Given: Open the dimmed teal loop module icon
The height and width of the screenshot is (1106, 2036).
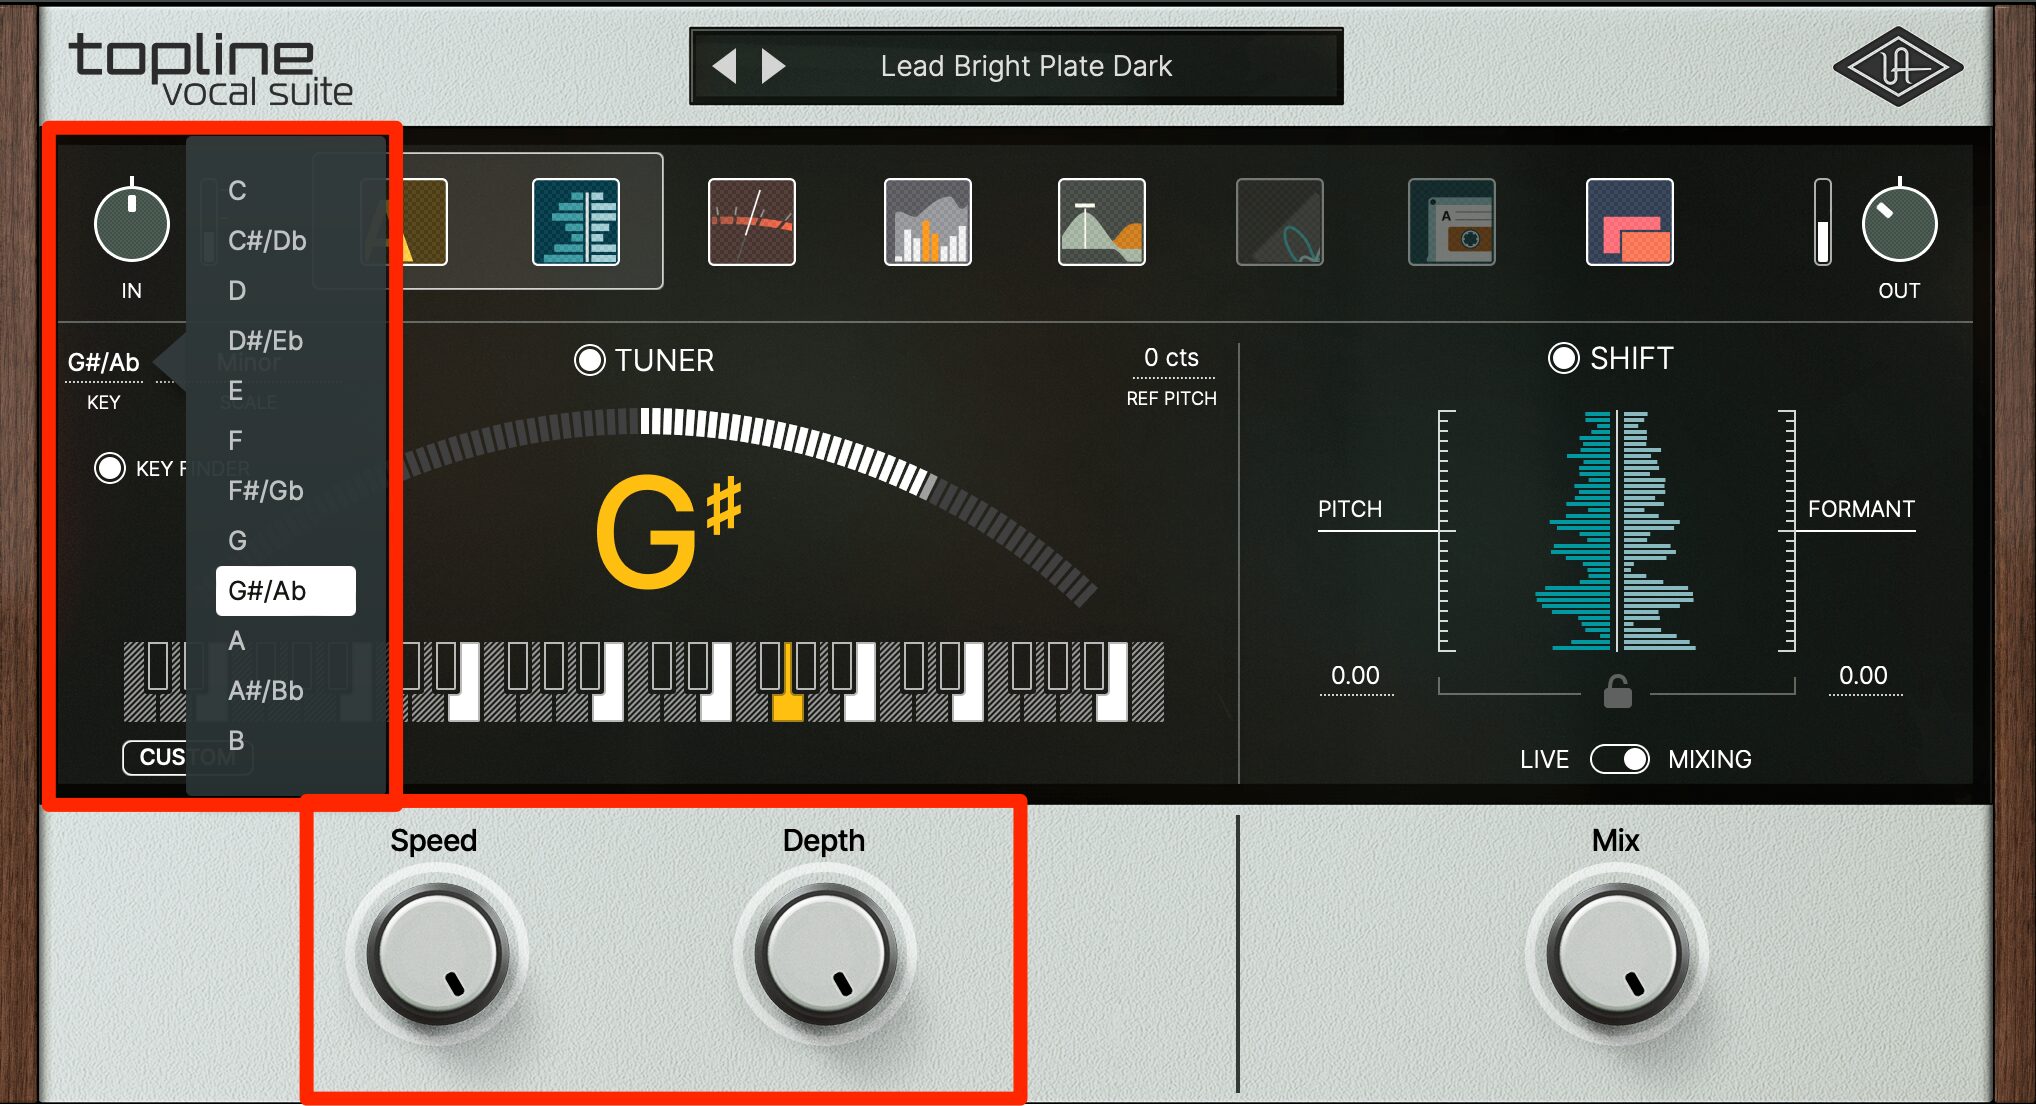Looking at the screenshot, I should click(1280, 222).
